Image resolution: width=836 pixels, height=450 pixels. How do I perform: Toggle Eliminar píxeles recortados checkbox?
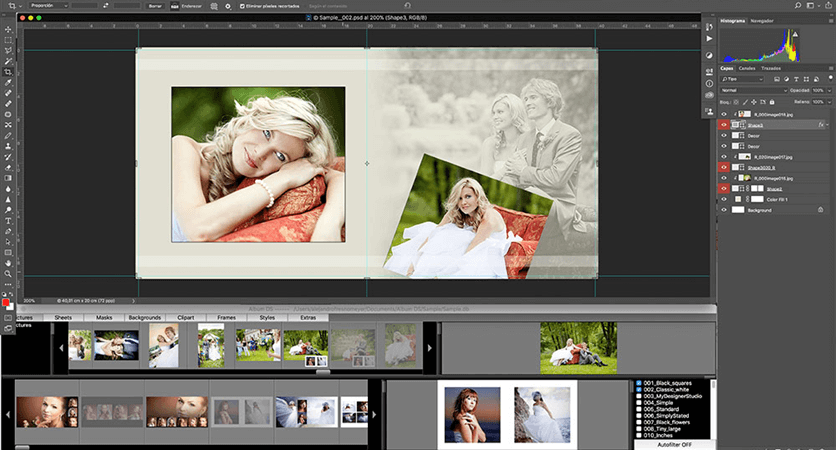[242, 6]
